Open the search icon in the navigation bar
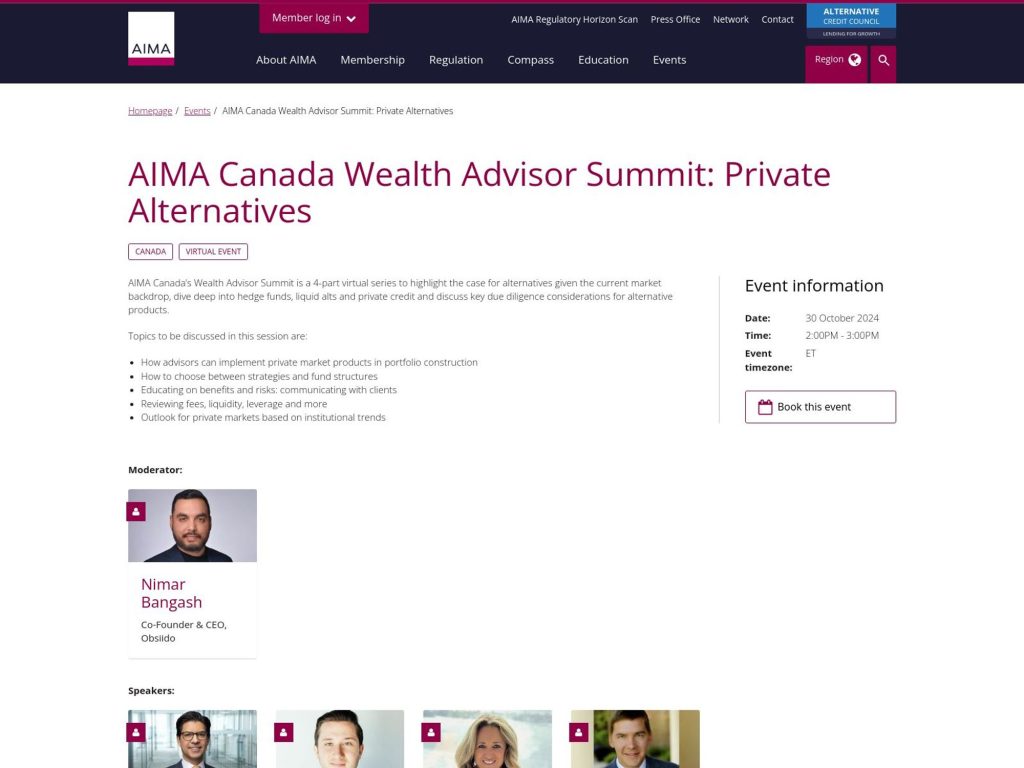Viewport: 1024px width, 768px height. tap(883, 60)
